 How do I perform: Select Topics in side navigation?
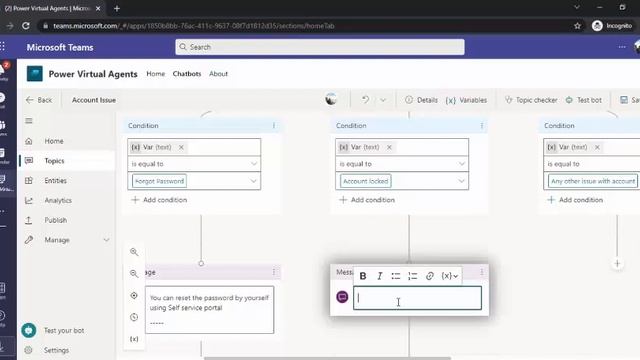pos(54,161)
